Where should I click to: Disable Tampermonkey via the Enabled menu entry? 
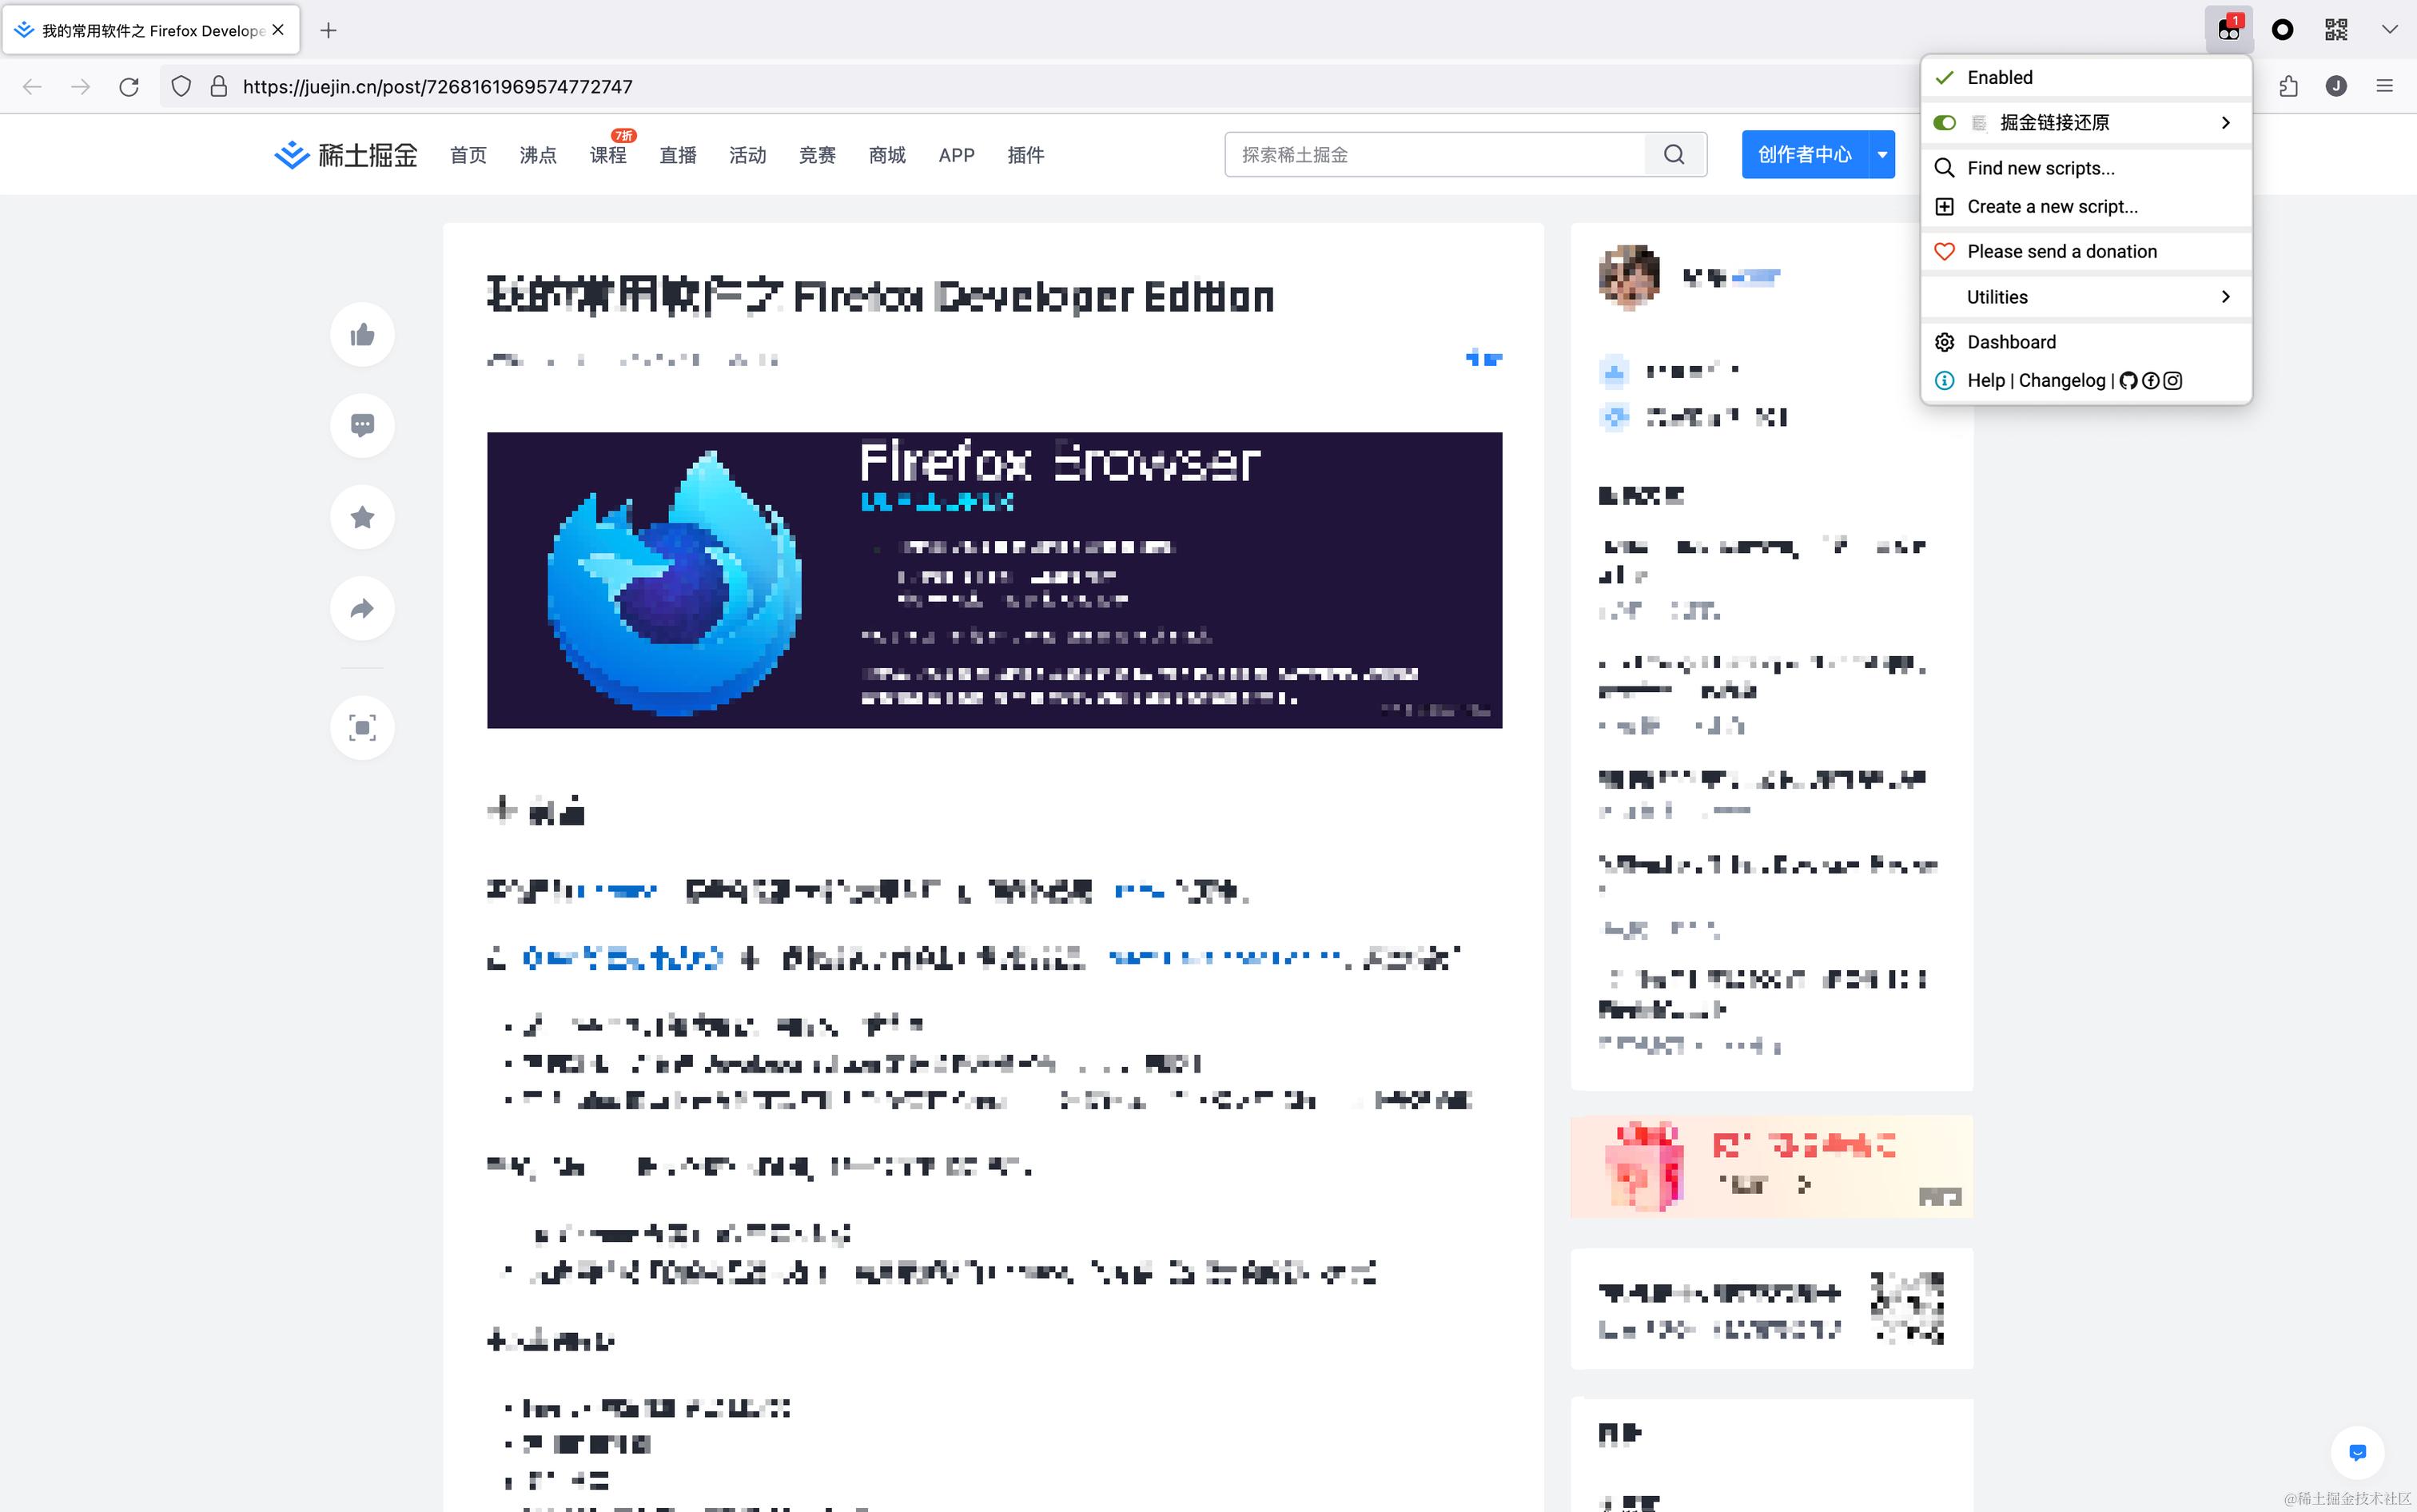pyautogui.click(x=2000, y=77)
